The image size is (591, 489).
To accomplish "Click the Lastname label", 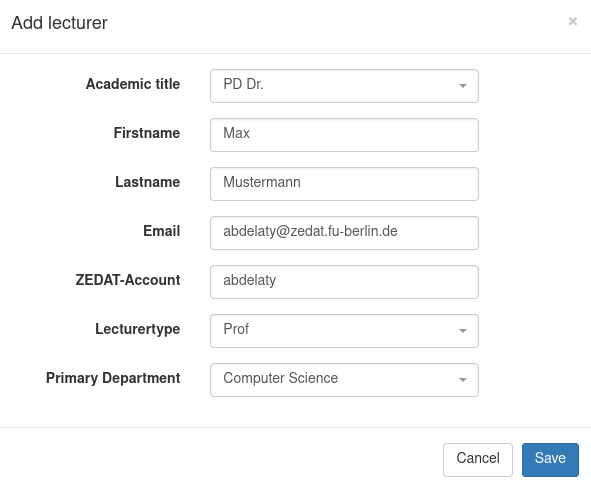I will (147, 182).
